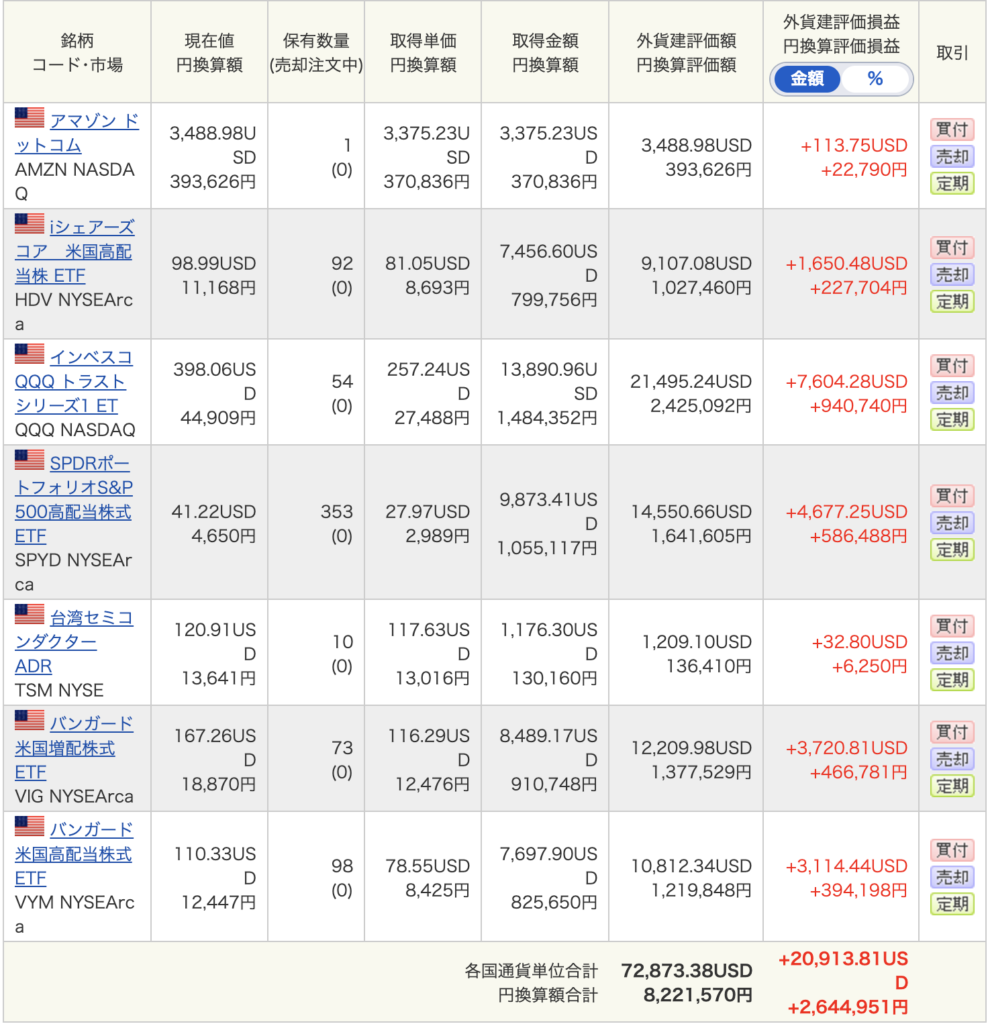Click 売却 for the QQQ row
This screenshot has height=1024, width=988.
[952, 392]
